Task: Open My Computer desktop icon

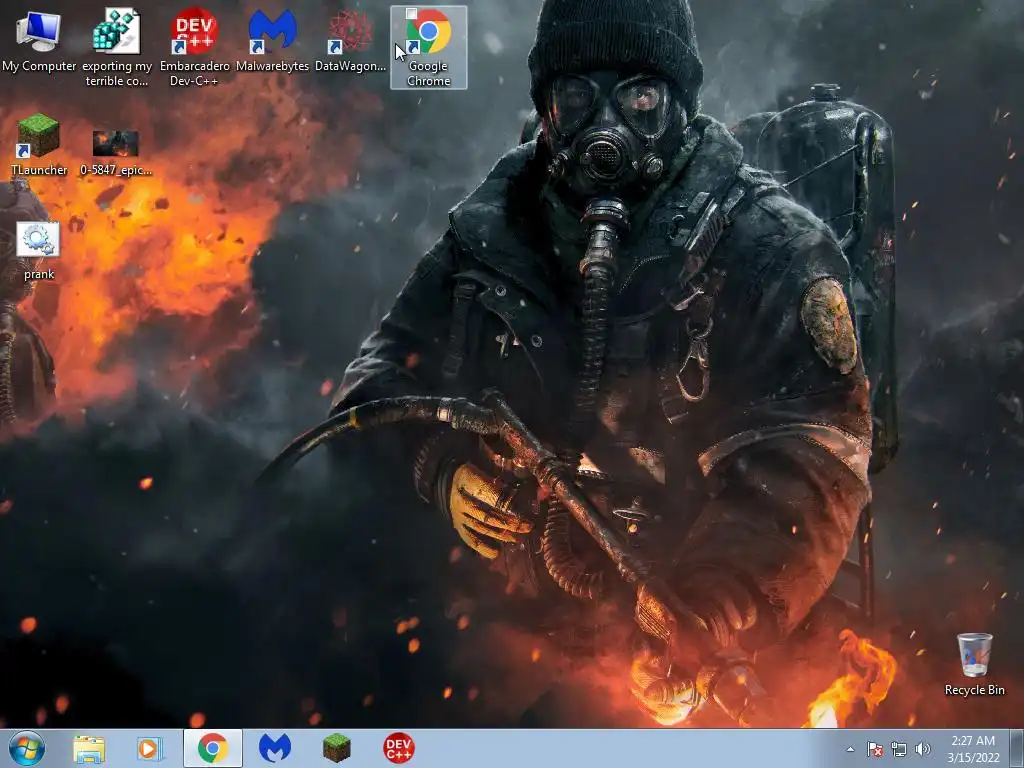Action: pyautogui.click(x=39, y=42)
